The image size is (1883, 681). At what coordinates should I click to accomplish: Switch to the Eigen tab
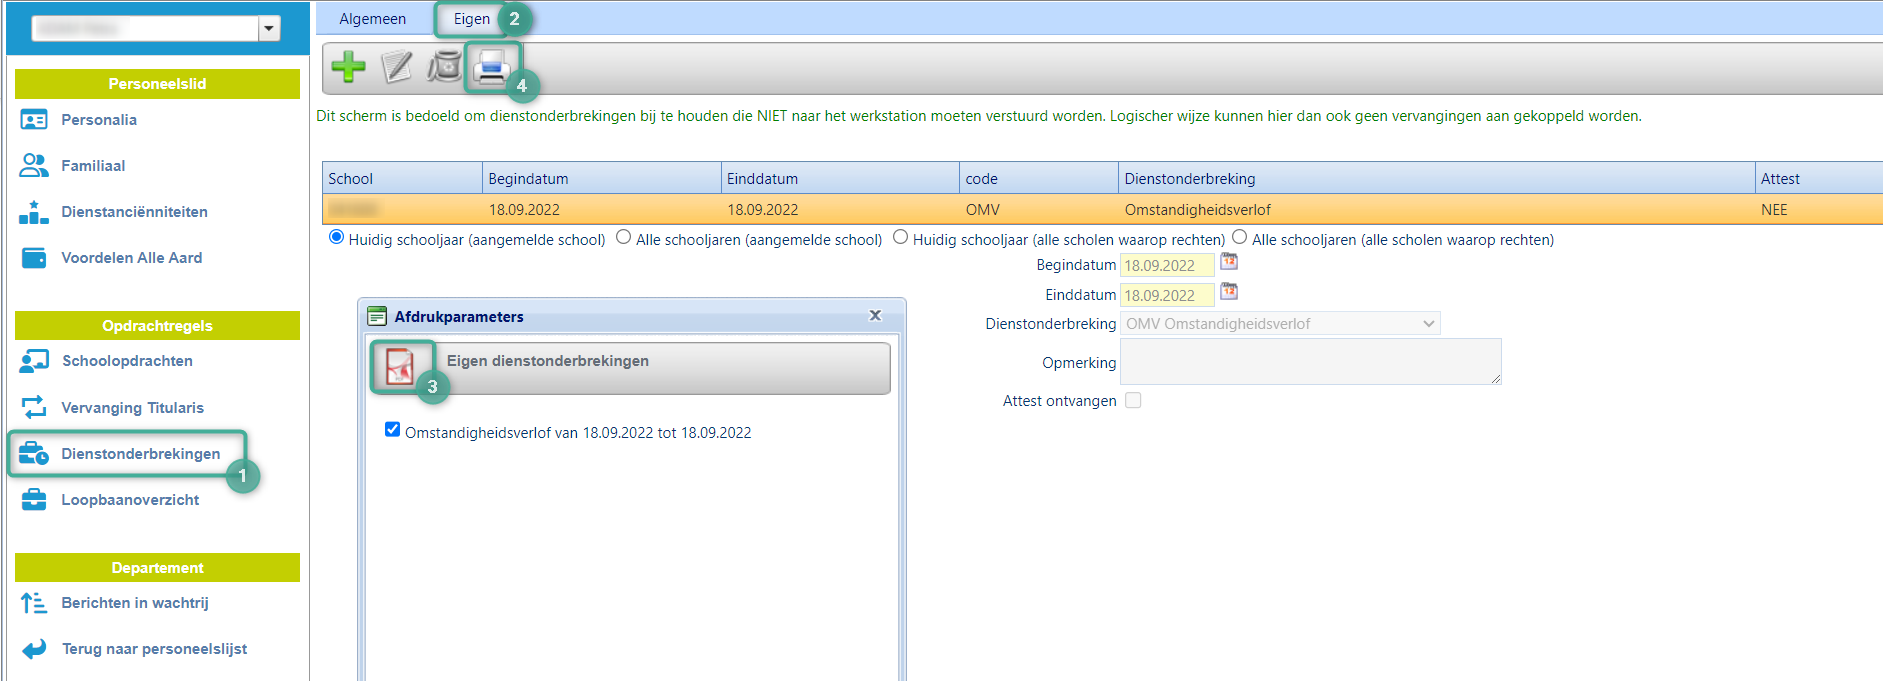[x=471, y=19]
